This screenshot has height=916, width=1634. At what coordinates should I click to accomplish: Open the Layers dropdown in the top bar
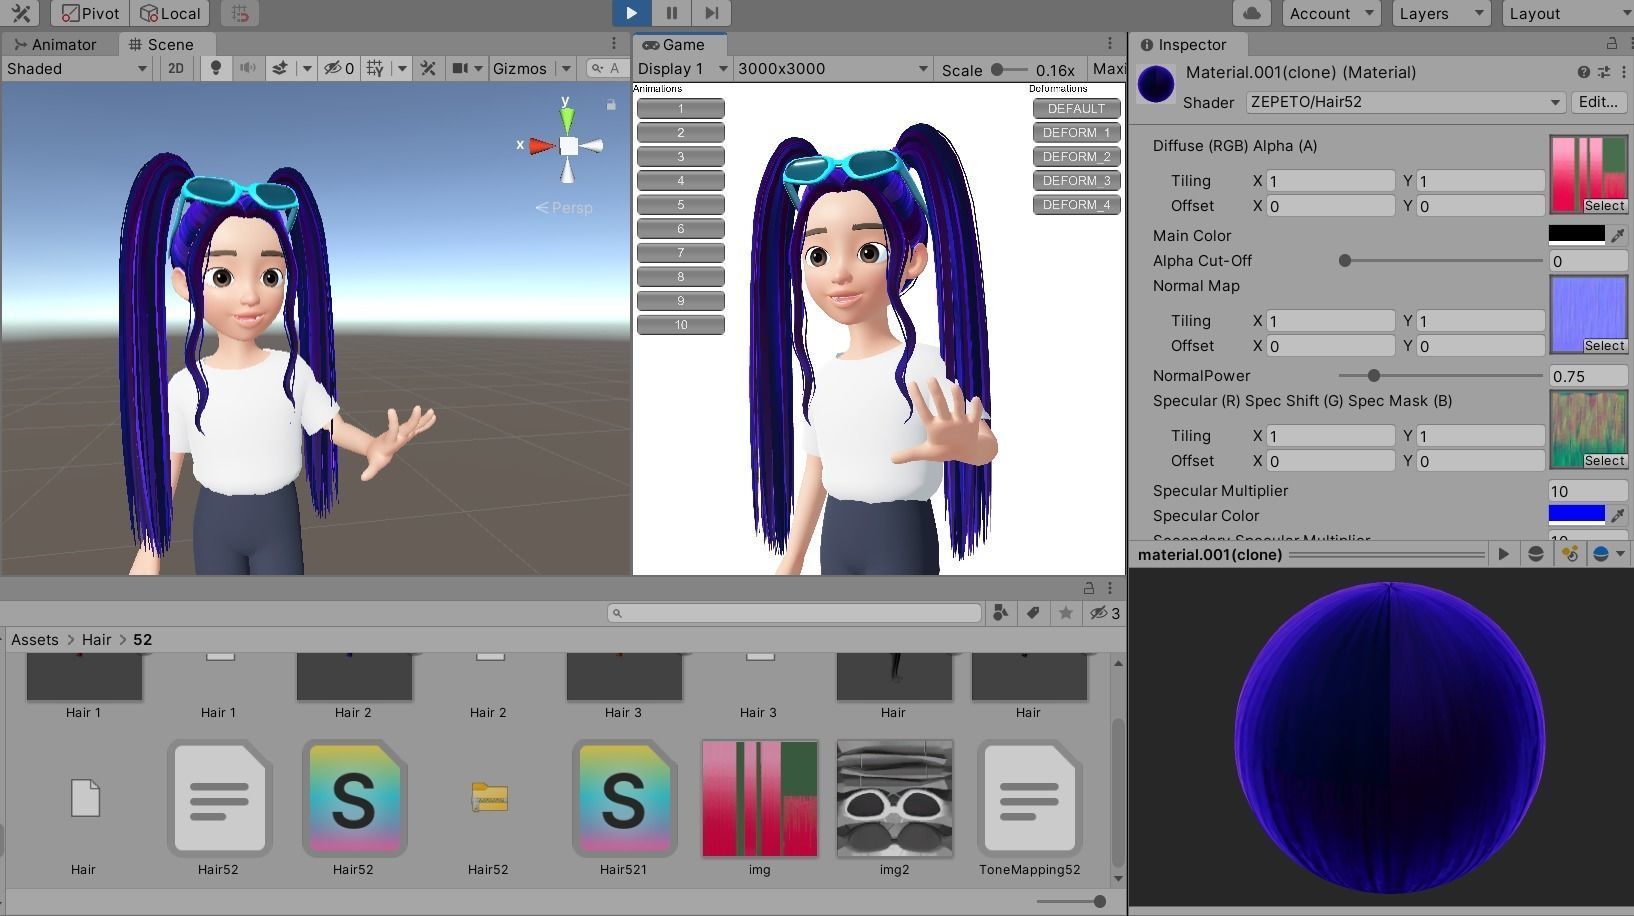(1440, 13)
